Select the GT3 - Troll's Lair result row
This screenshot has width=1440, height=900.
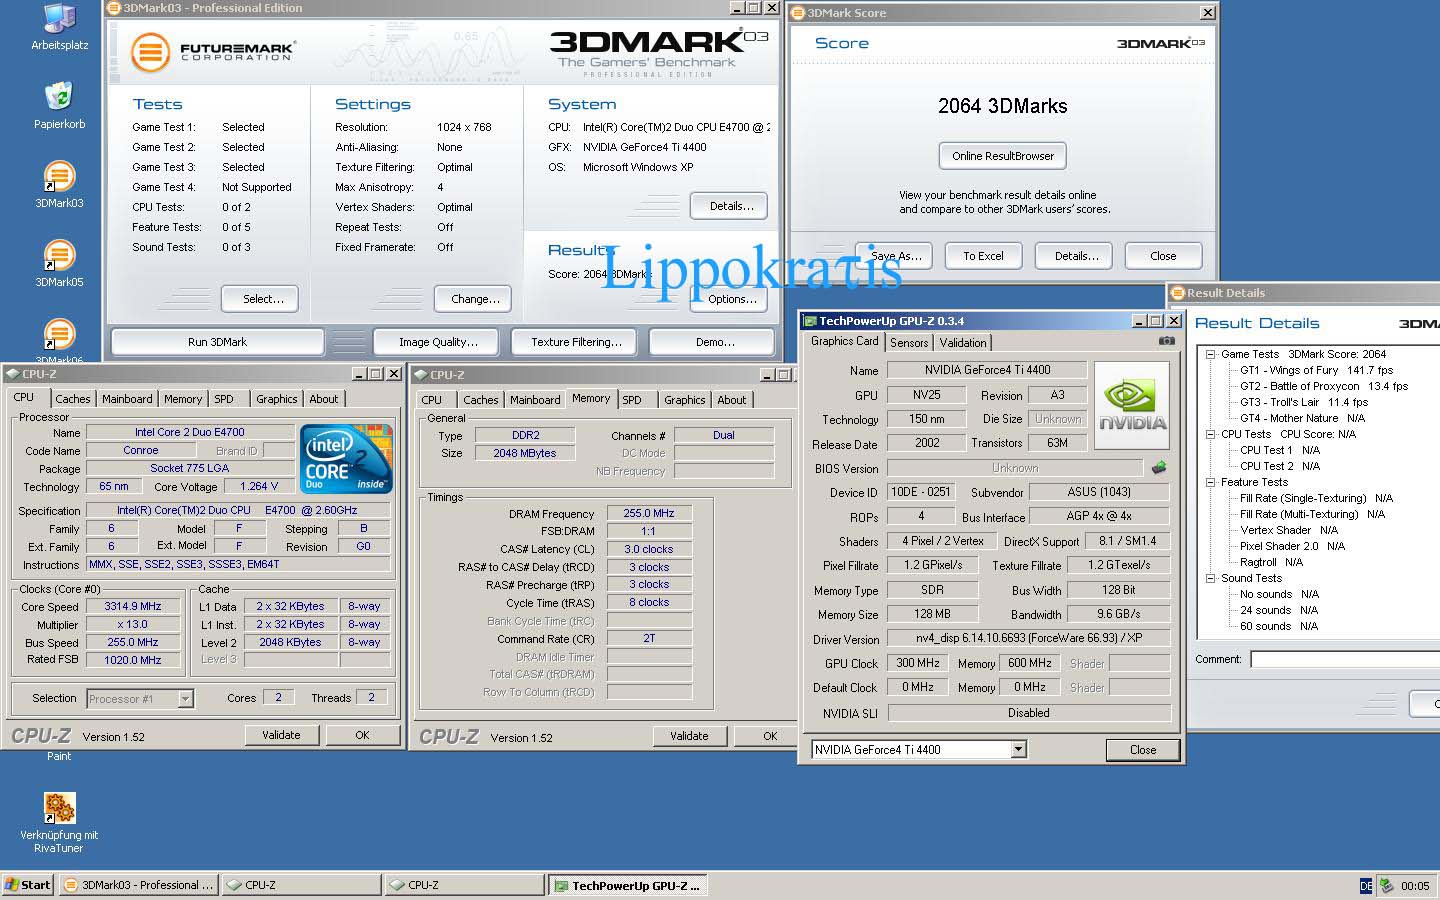(1304, 402)
